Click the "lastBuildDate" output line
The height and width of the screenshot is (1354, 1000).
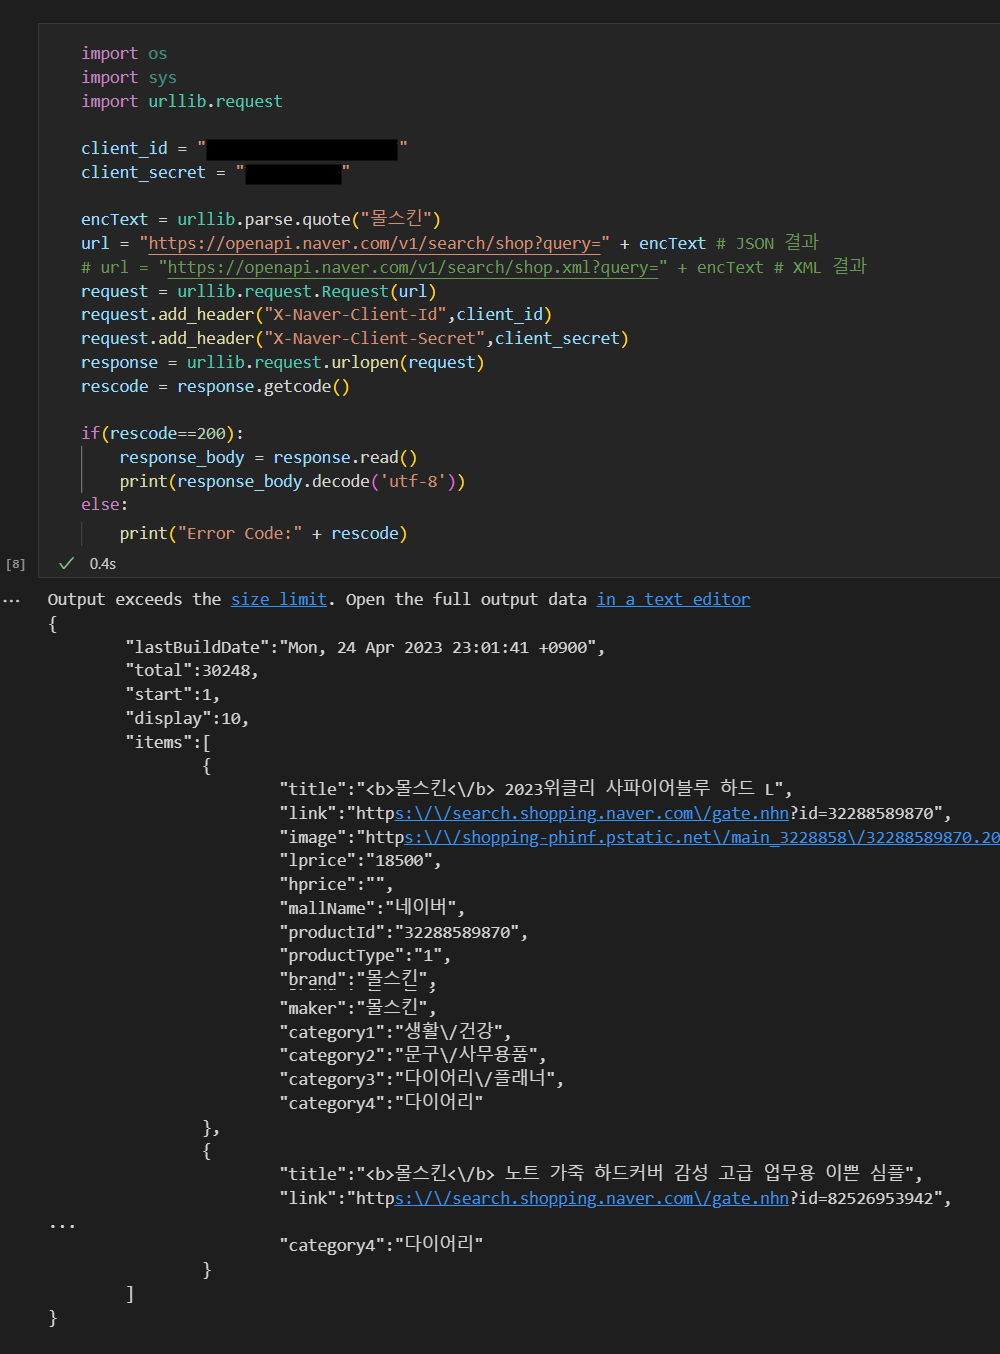pyautogui.click(x=365, y=647)
